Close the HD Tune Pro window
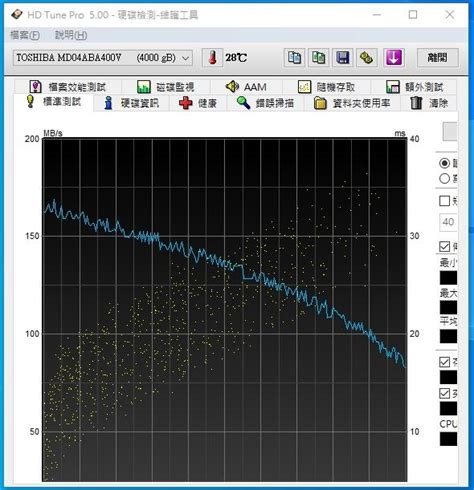This screenshot has width=474, height=490. [x=450, y=15]
